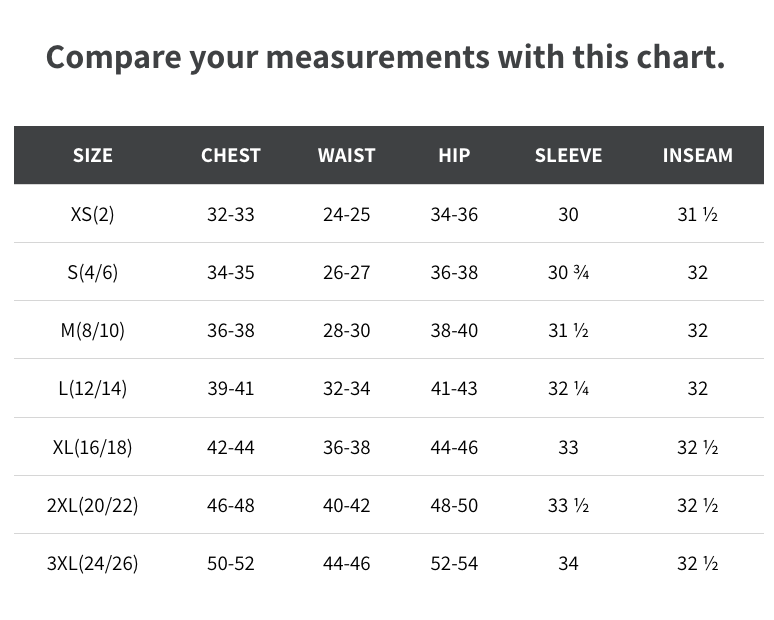Click the 3XL(24/26) size label
The height and width of the screenshot is (620, 774).
point(92,564)
